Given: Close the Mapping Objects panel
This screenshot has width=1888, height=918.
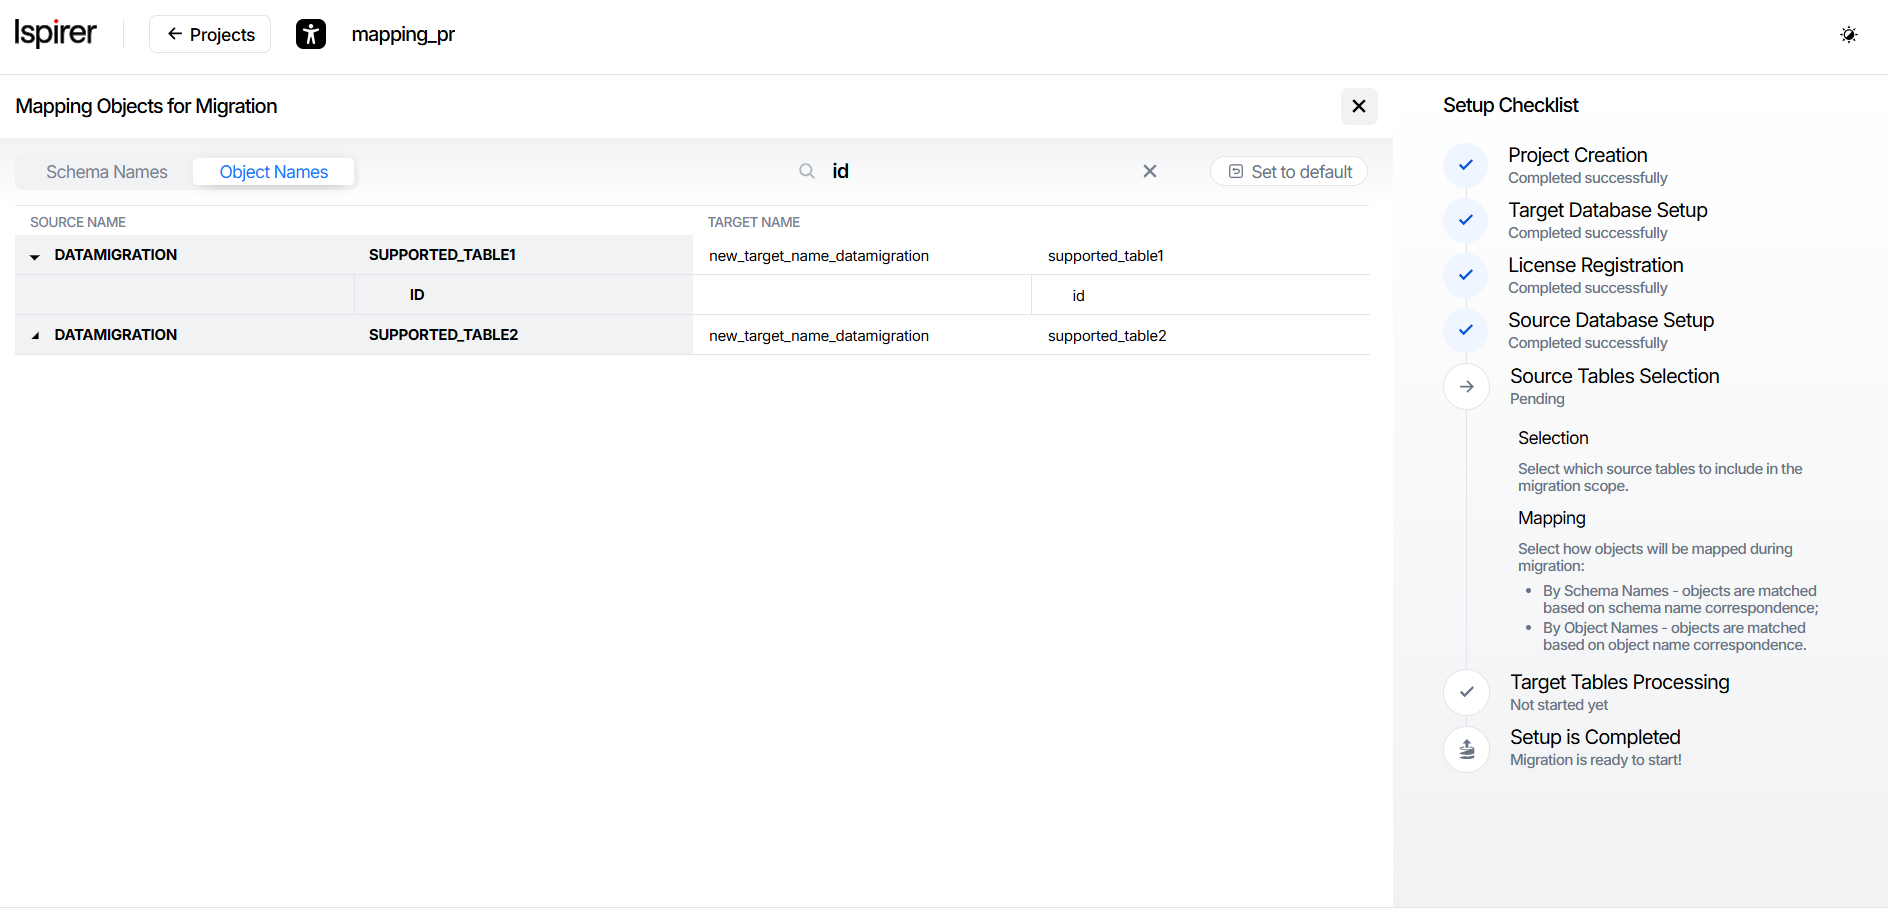Looking at the screenshot, I should pos(1358,106).
